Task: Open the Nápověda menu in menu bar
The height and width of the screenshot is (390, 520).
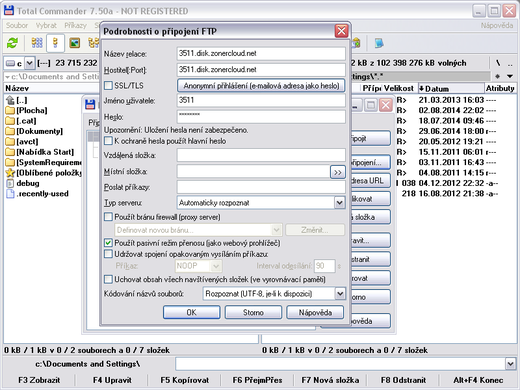Action: point(496,25)
